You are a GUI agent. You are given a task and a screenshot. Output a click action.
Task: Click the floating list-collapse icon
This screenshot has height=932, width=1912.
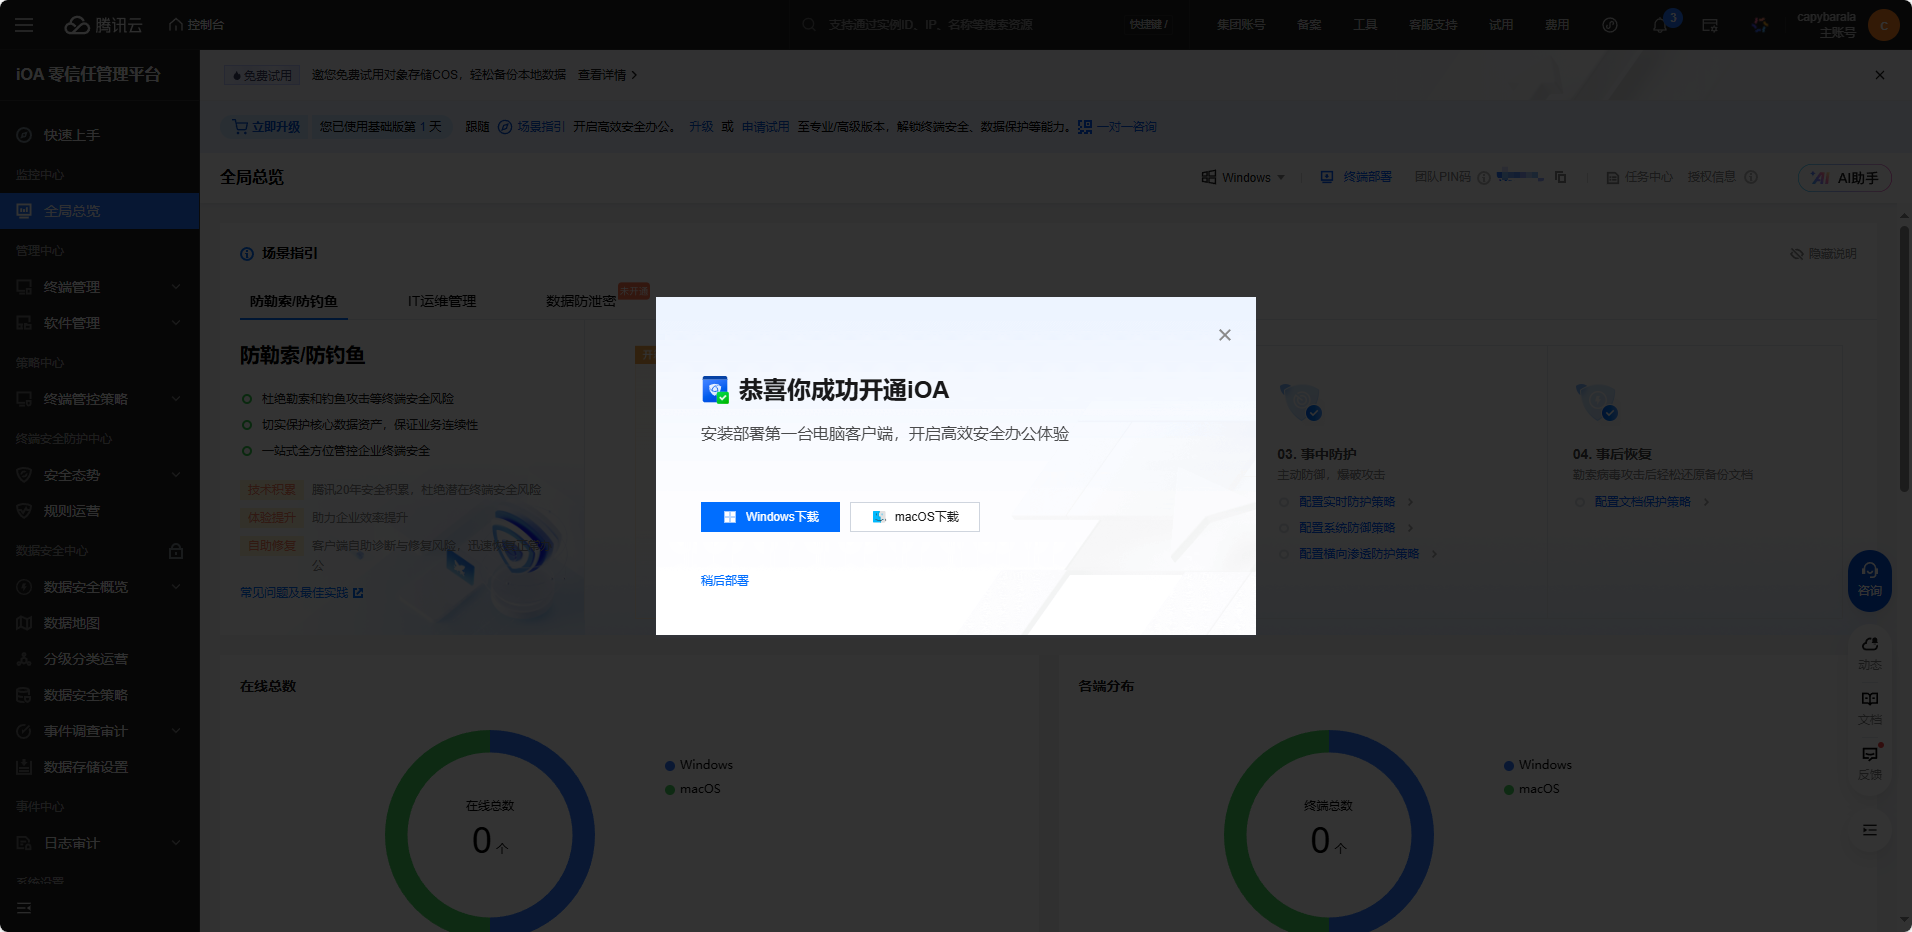click(1870, 830)
